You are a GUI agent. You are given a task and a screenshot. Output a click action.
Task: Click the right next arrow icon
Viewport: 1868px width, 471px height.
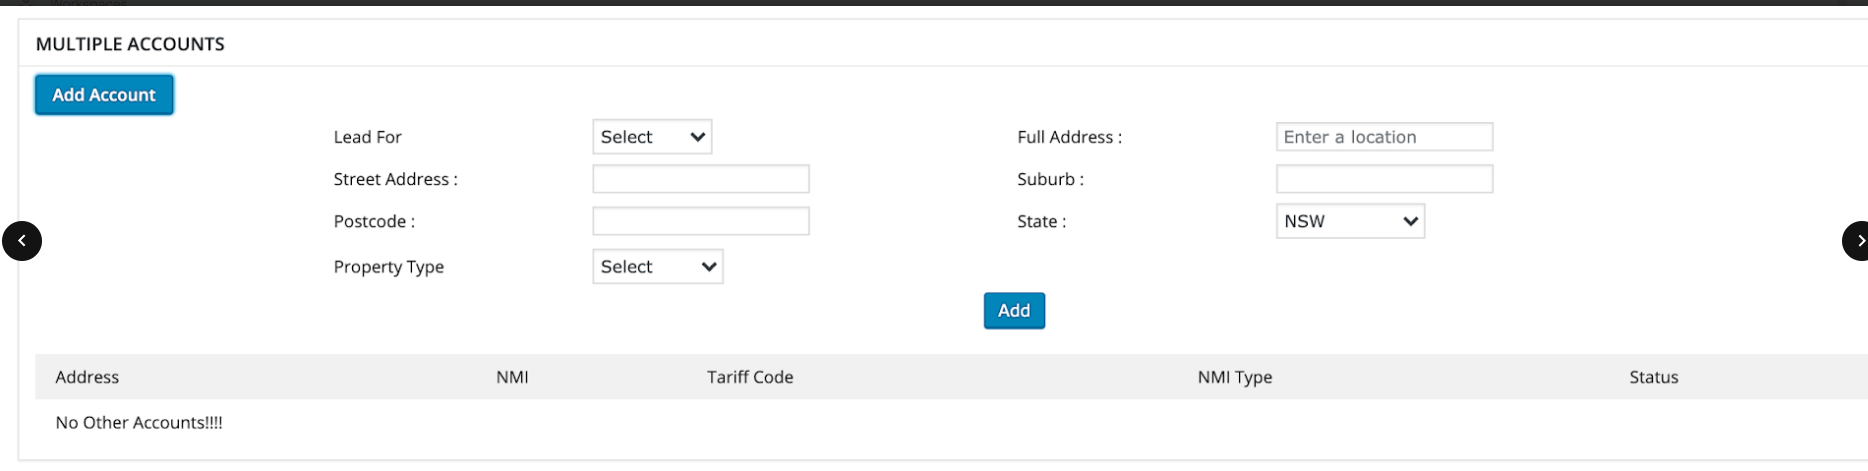[x=1857, y=241]
